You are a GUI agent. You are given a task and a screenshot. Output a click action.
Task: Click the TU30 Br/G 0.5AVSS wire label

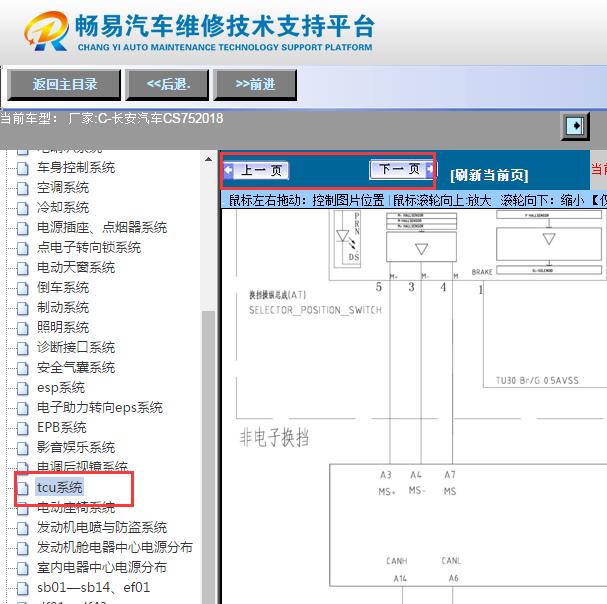[537, 381]
